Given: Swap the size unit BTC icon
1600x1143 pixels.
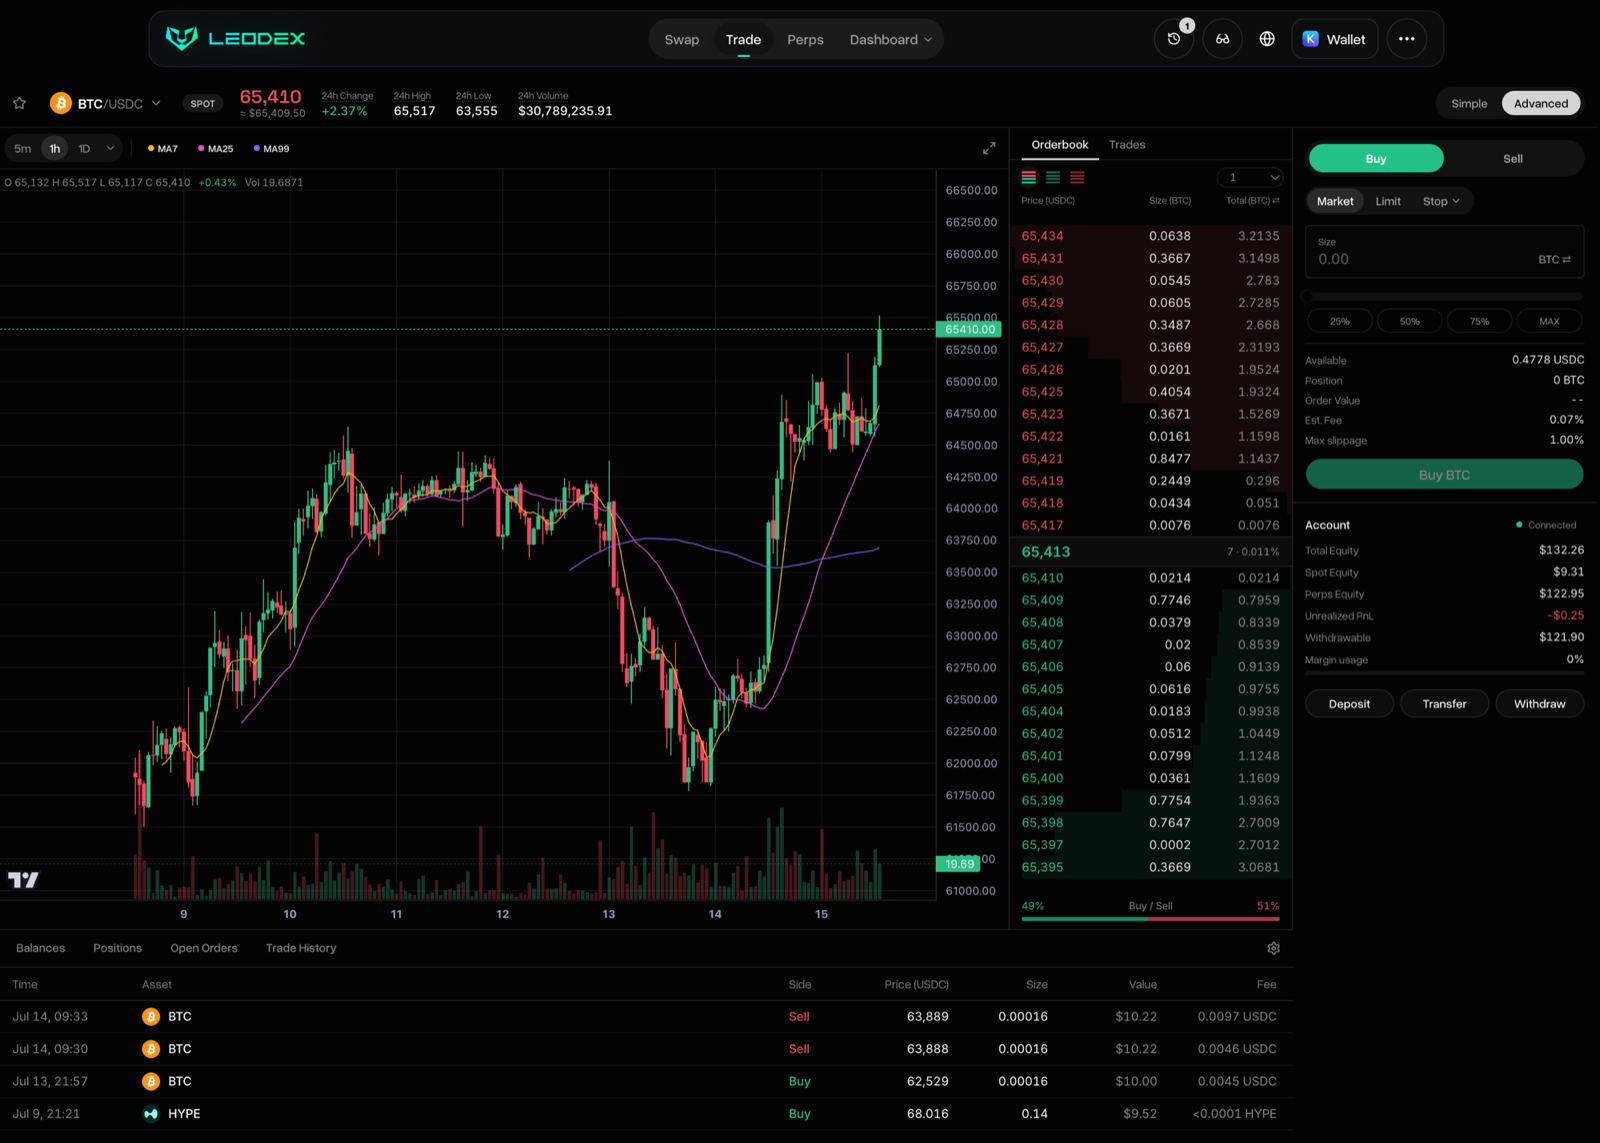Looking at the screenshot, I should click(x=1554, y=259).
